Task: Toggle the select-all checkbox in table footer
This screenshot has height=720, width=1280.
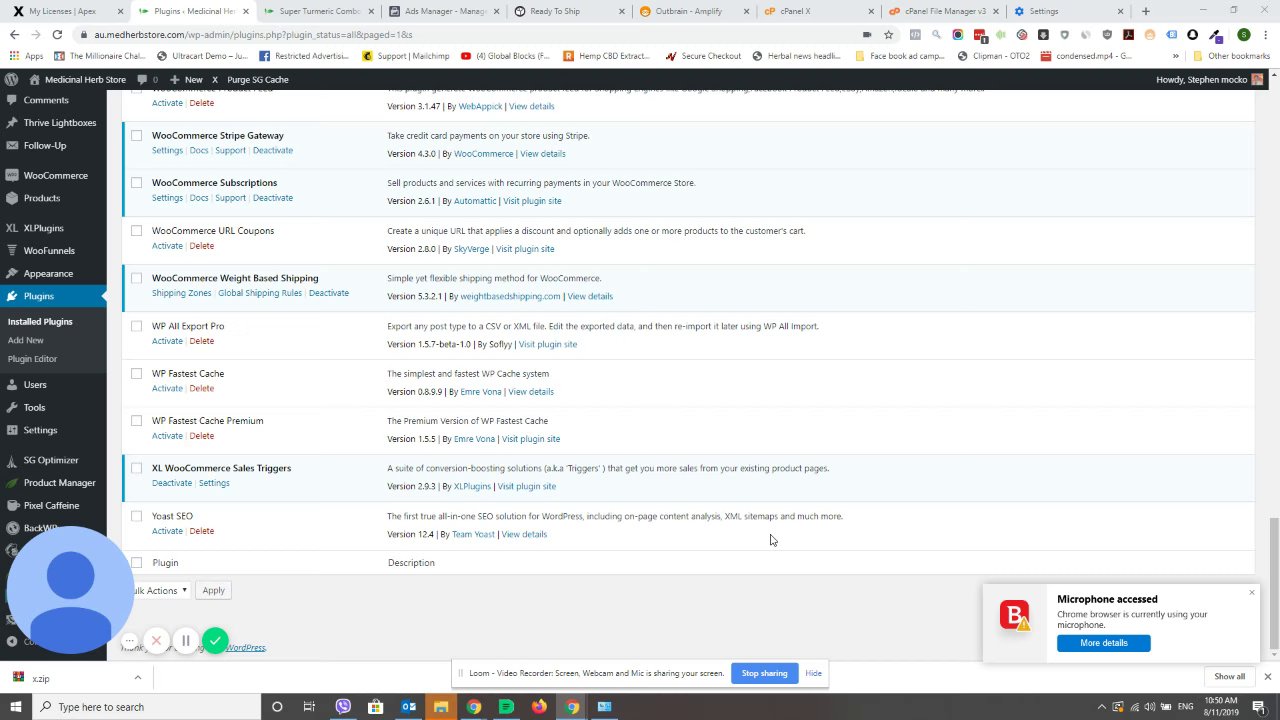Action: point(137,563)
